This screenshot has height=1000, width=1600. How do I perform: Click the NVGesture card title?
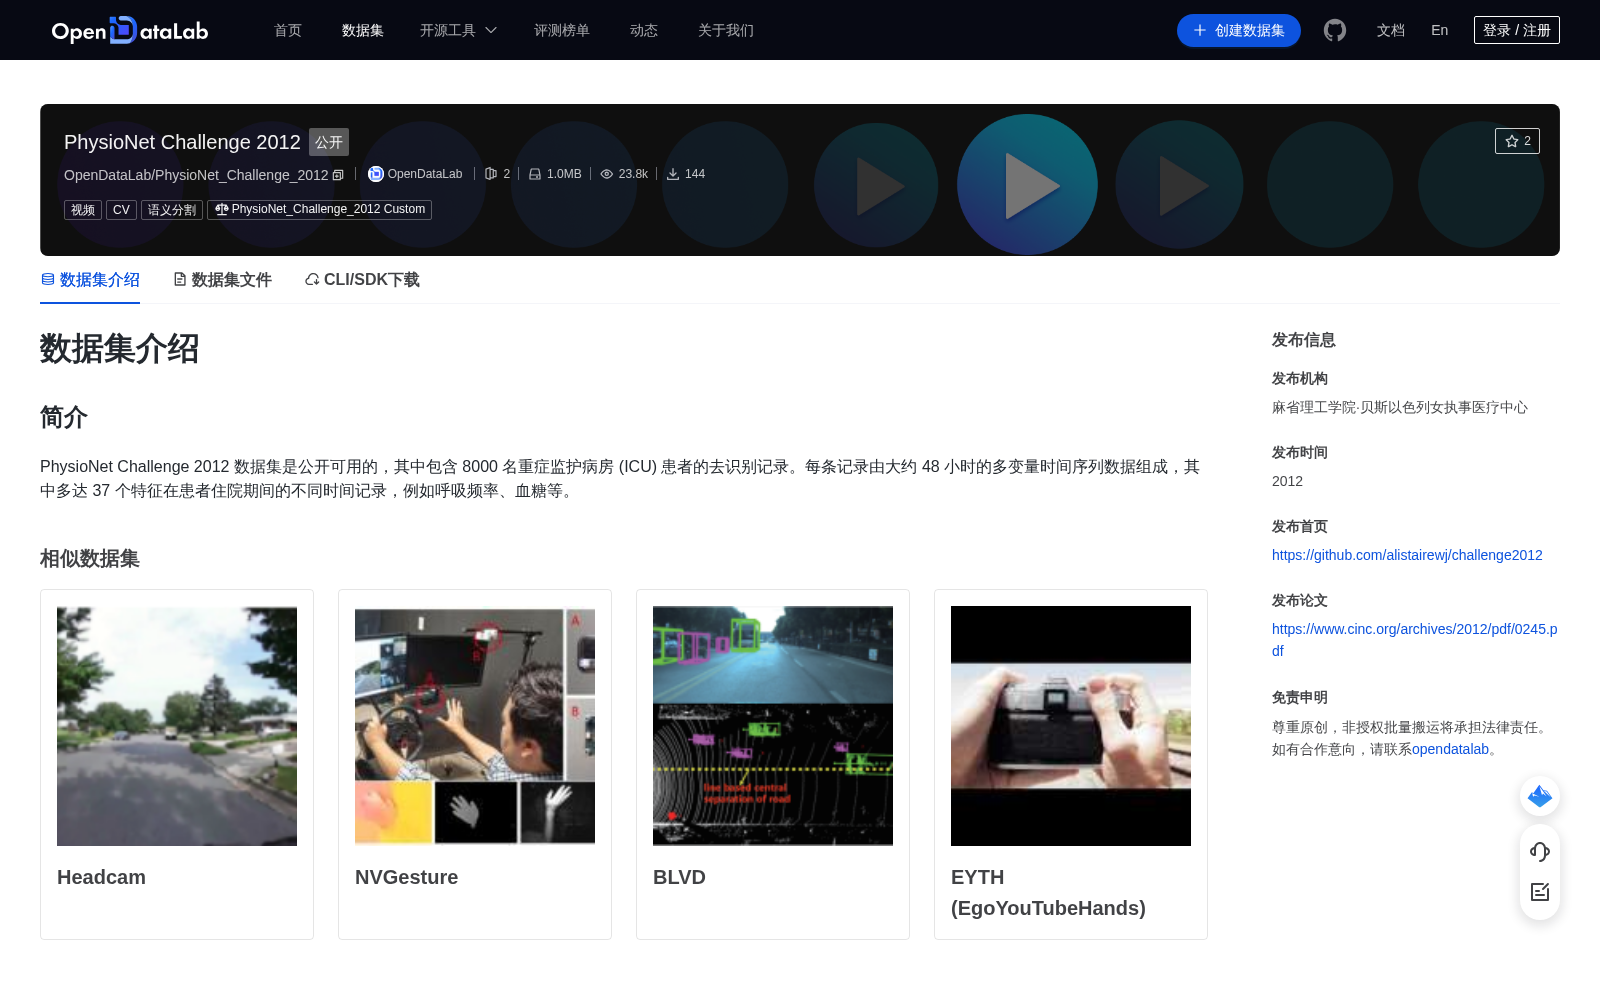(x=406, y=877)
